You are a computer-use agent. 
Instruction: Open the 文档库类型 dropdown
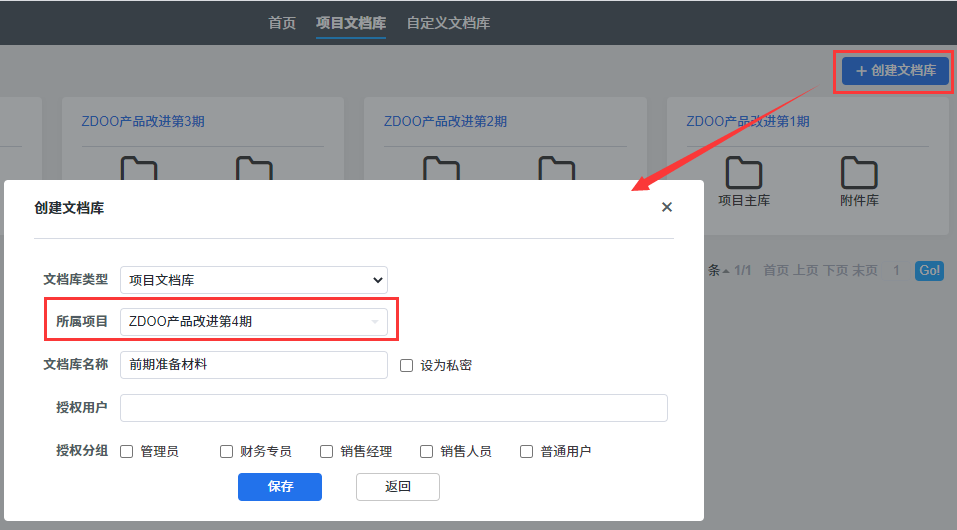point(254,280)
